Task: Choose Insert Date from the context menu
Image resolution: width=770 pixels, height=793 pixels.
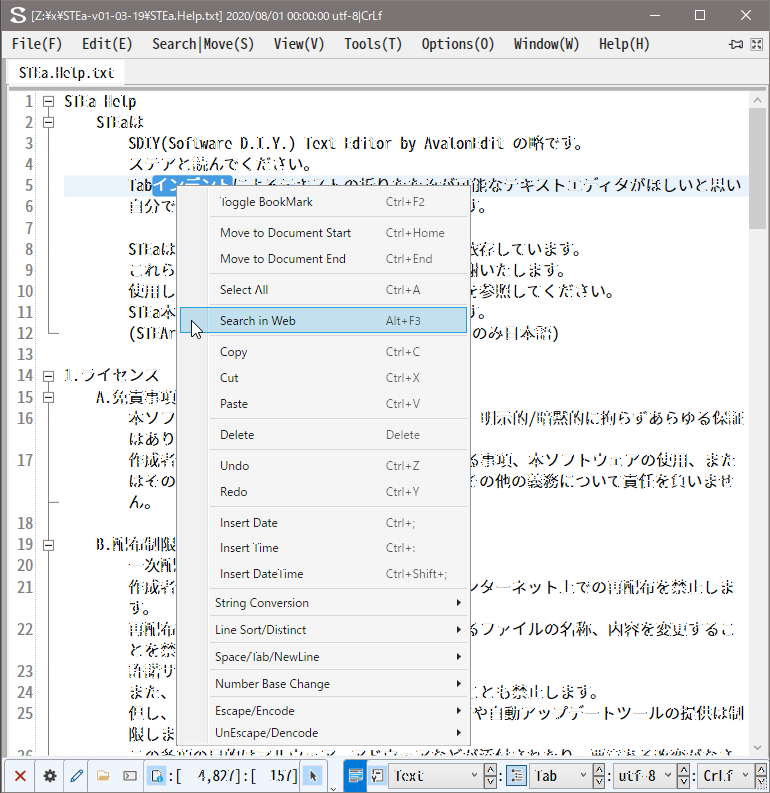Action: pyautogui.click(x=324, y=523)
